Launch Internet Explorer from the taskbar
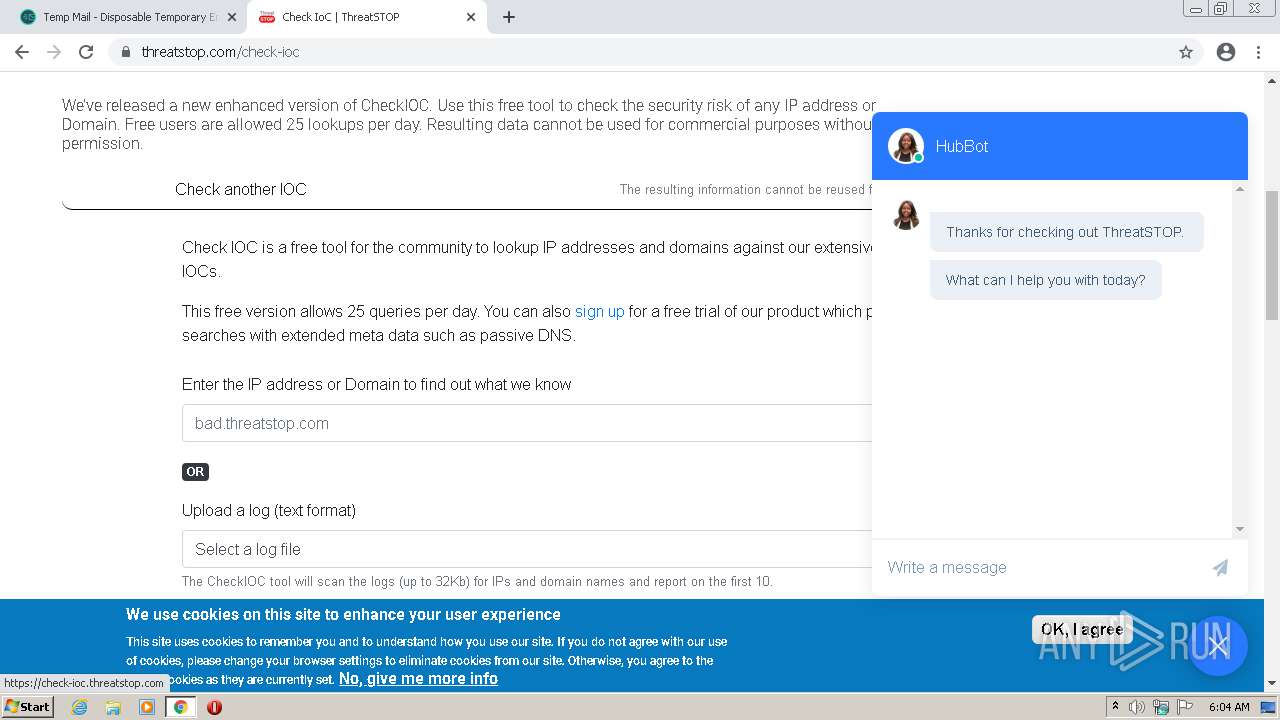Viewport: 1280px width, 720px height. [x=79, y=707]
